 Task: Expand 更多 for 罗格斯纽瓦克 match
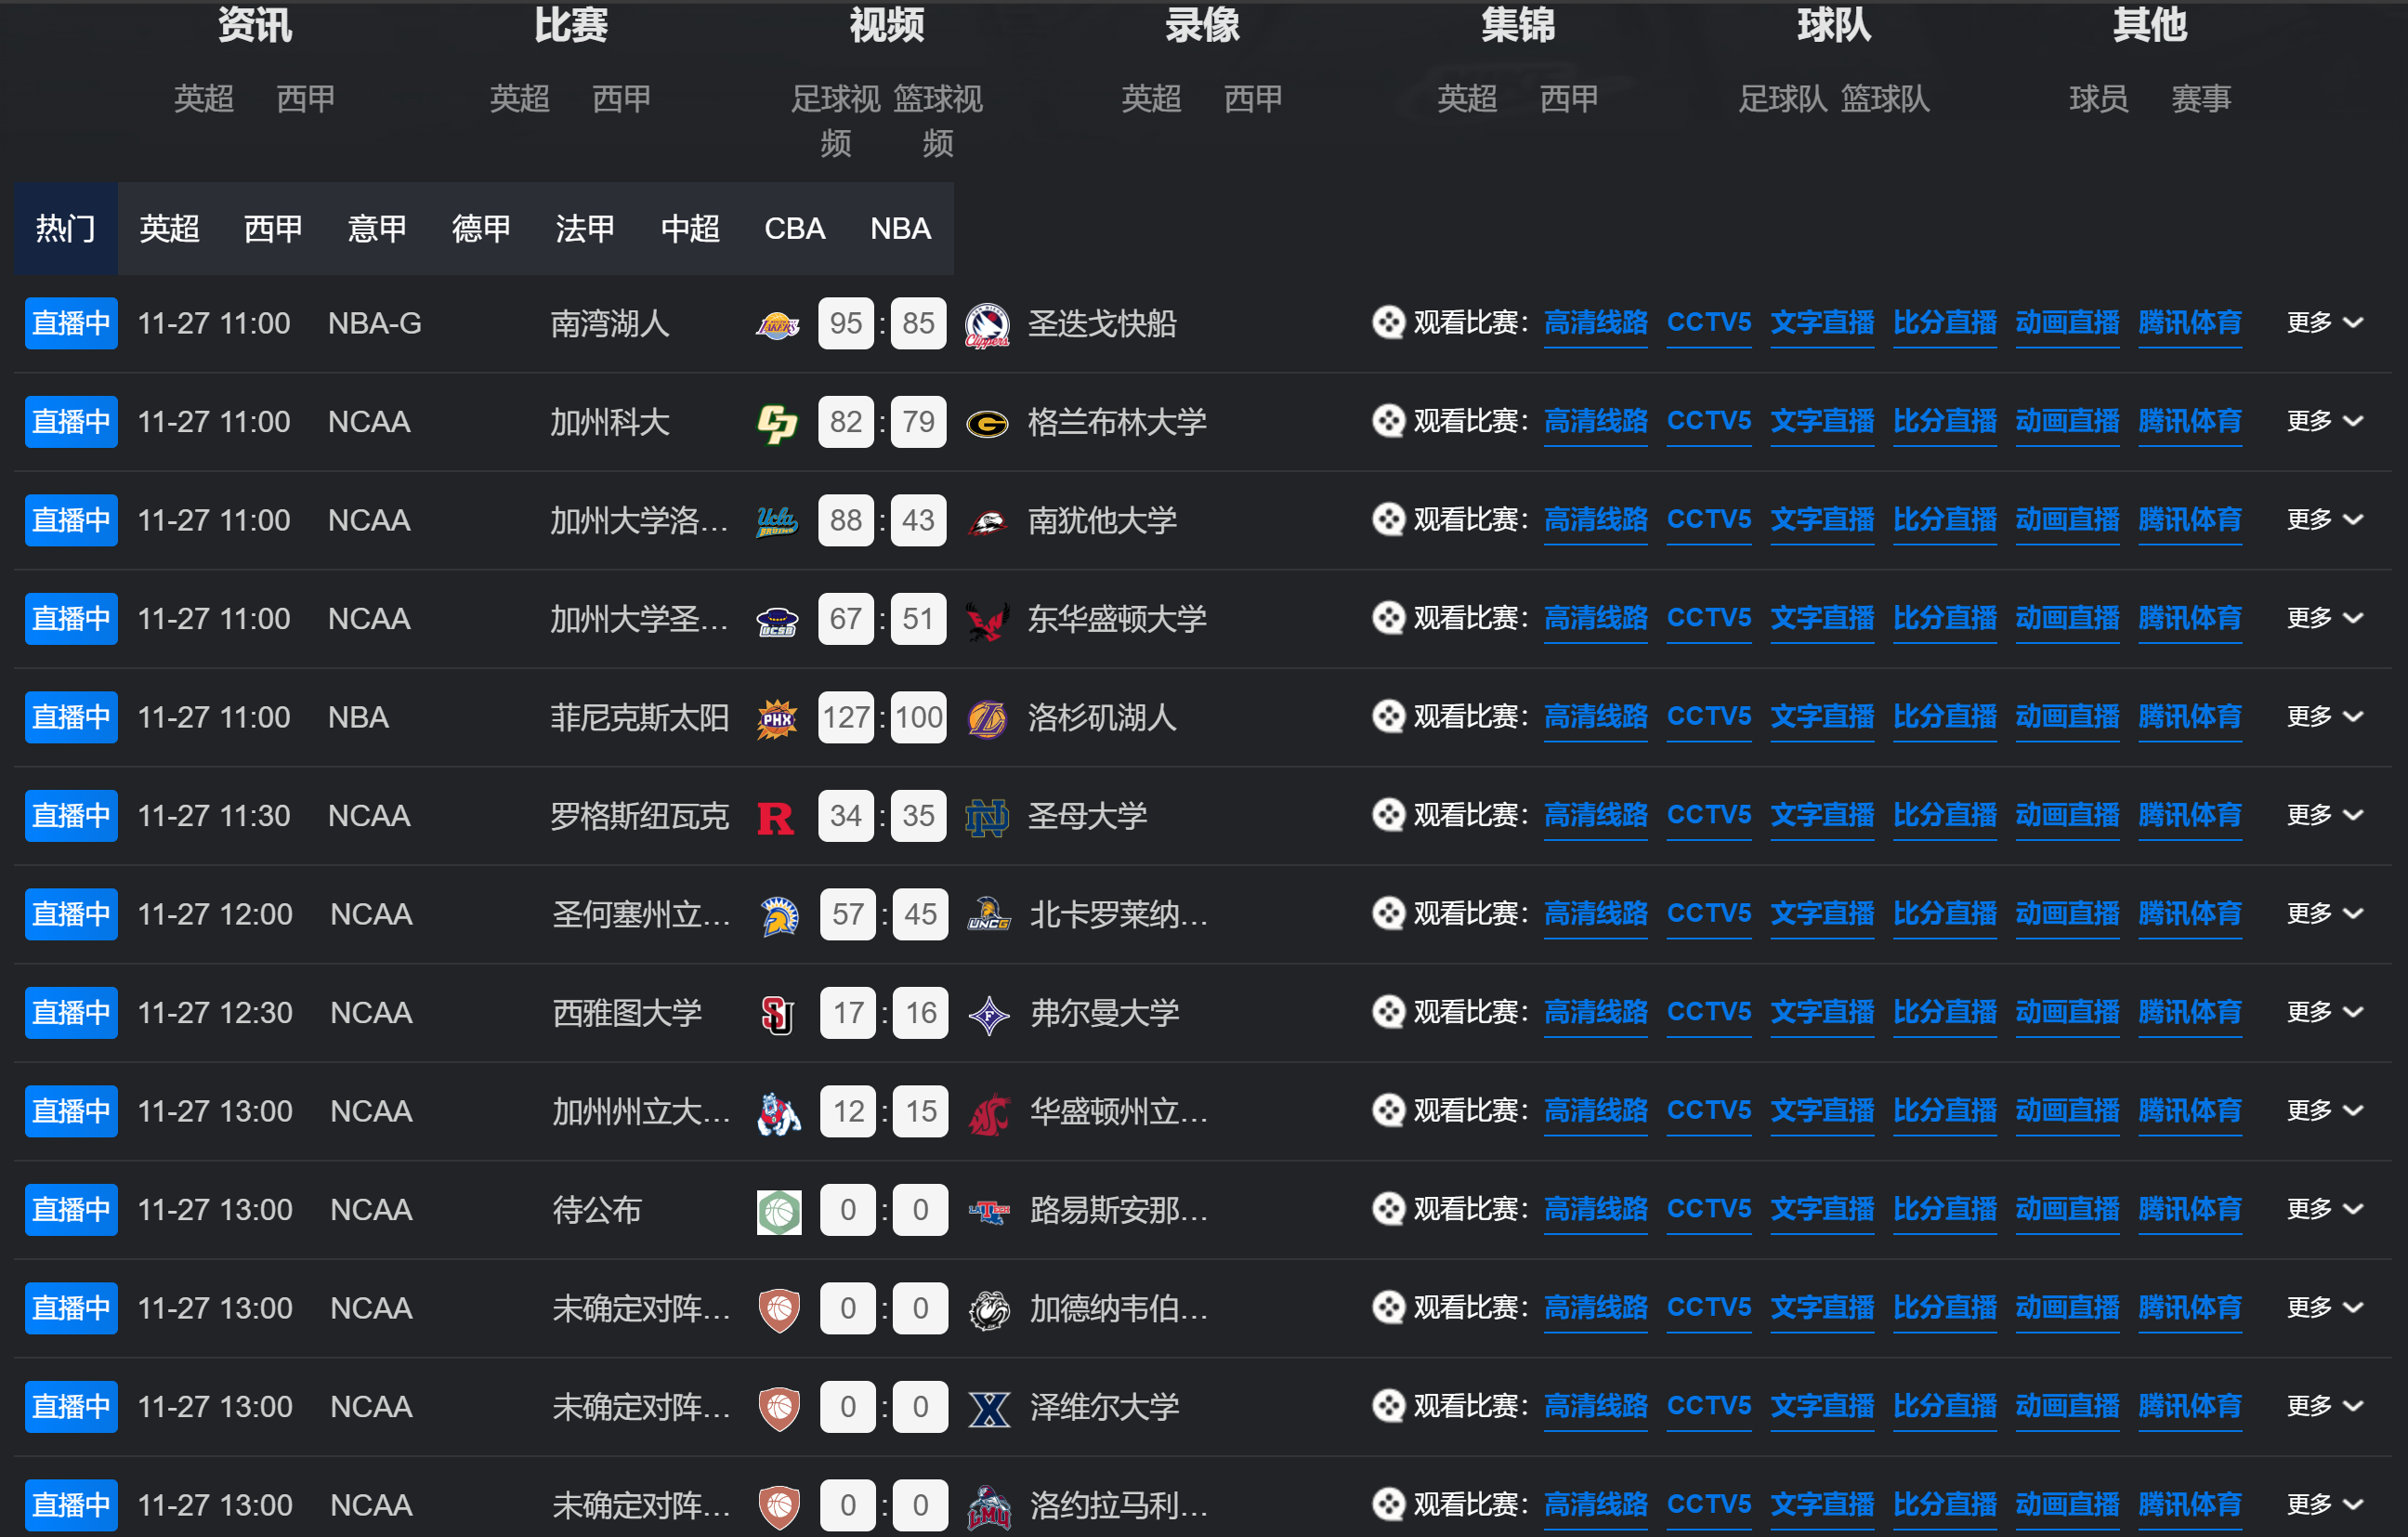[2325, 815]
